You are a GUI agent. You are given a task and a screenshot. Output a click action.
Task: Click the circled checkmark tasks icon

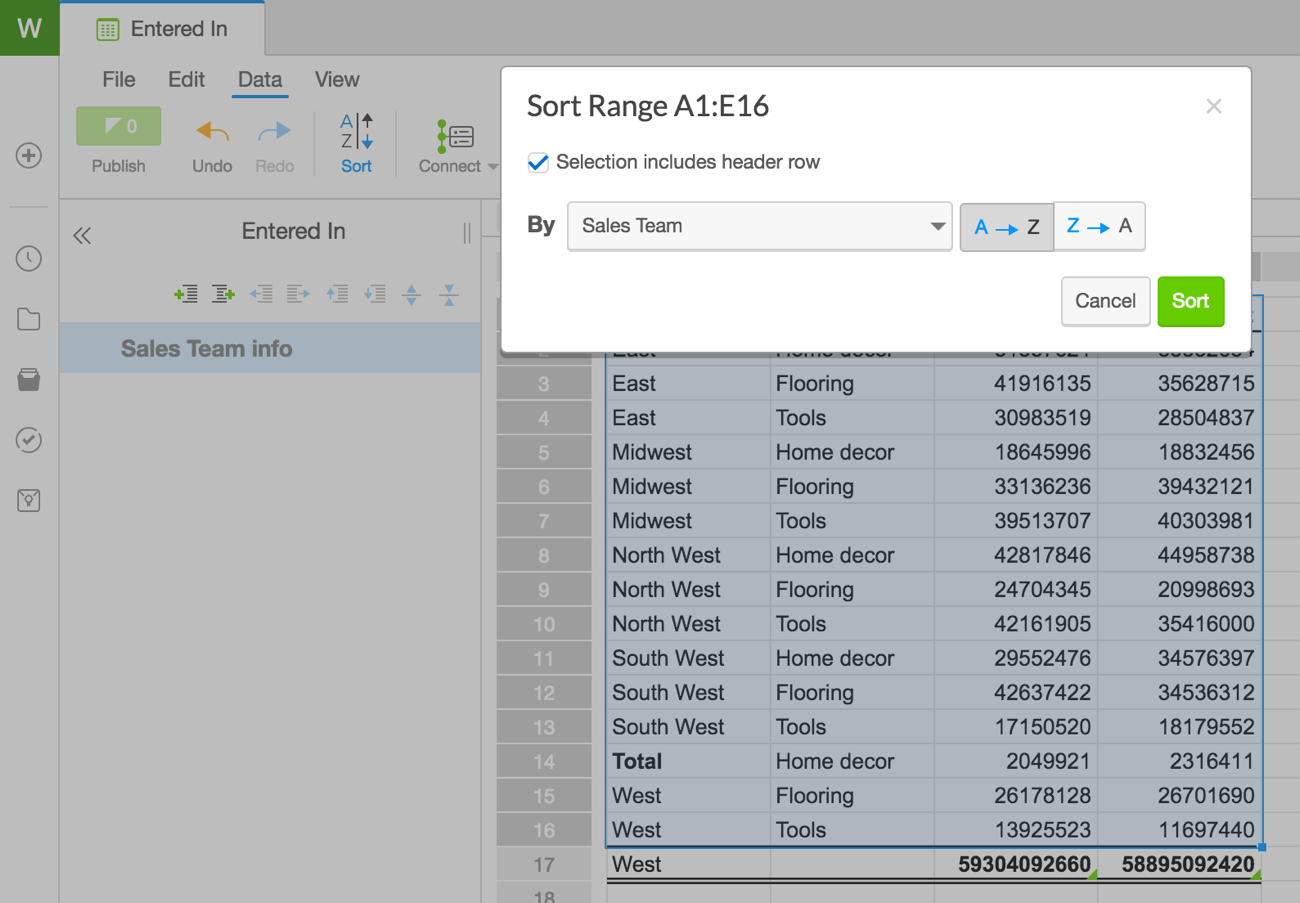pyautogui.click(x=29, y=440)
